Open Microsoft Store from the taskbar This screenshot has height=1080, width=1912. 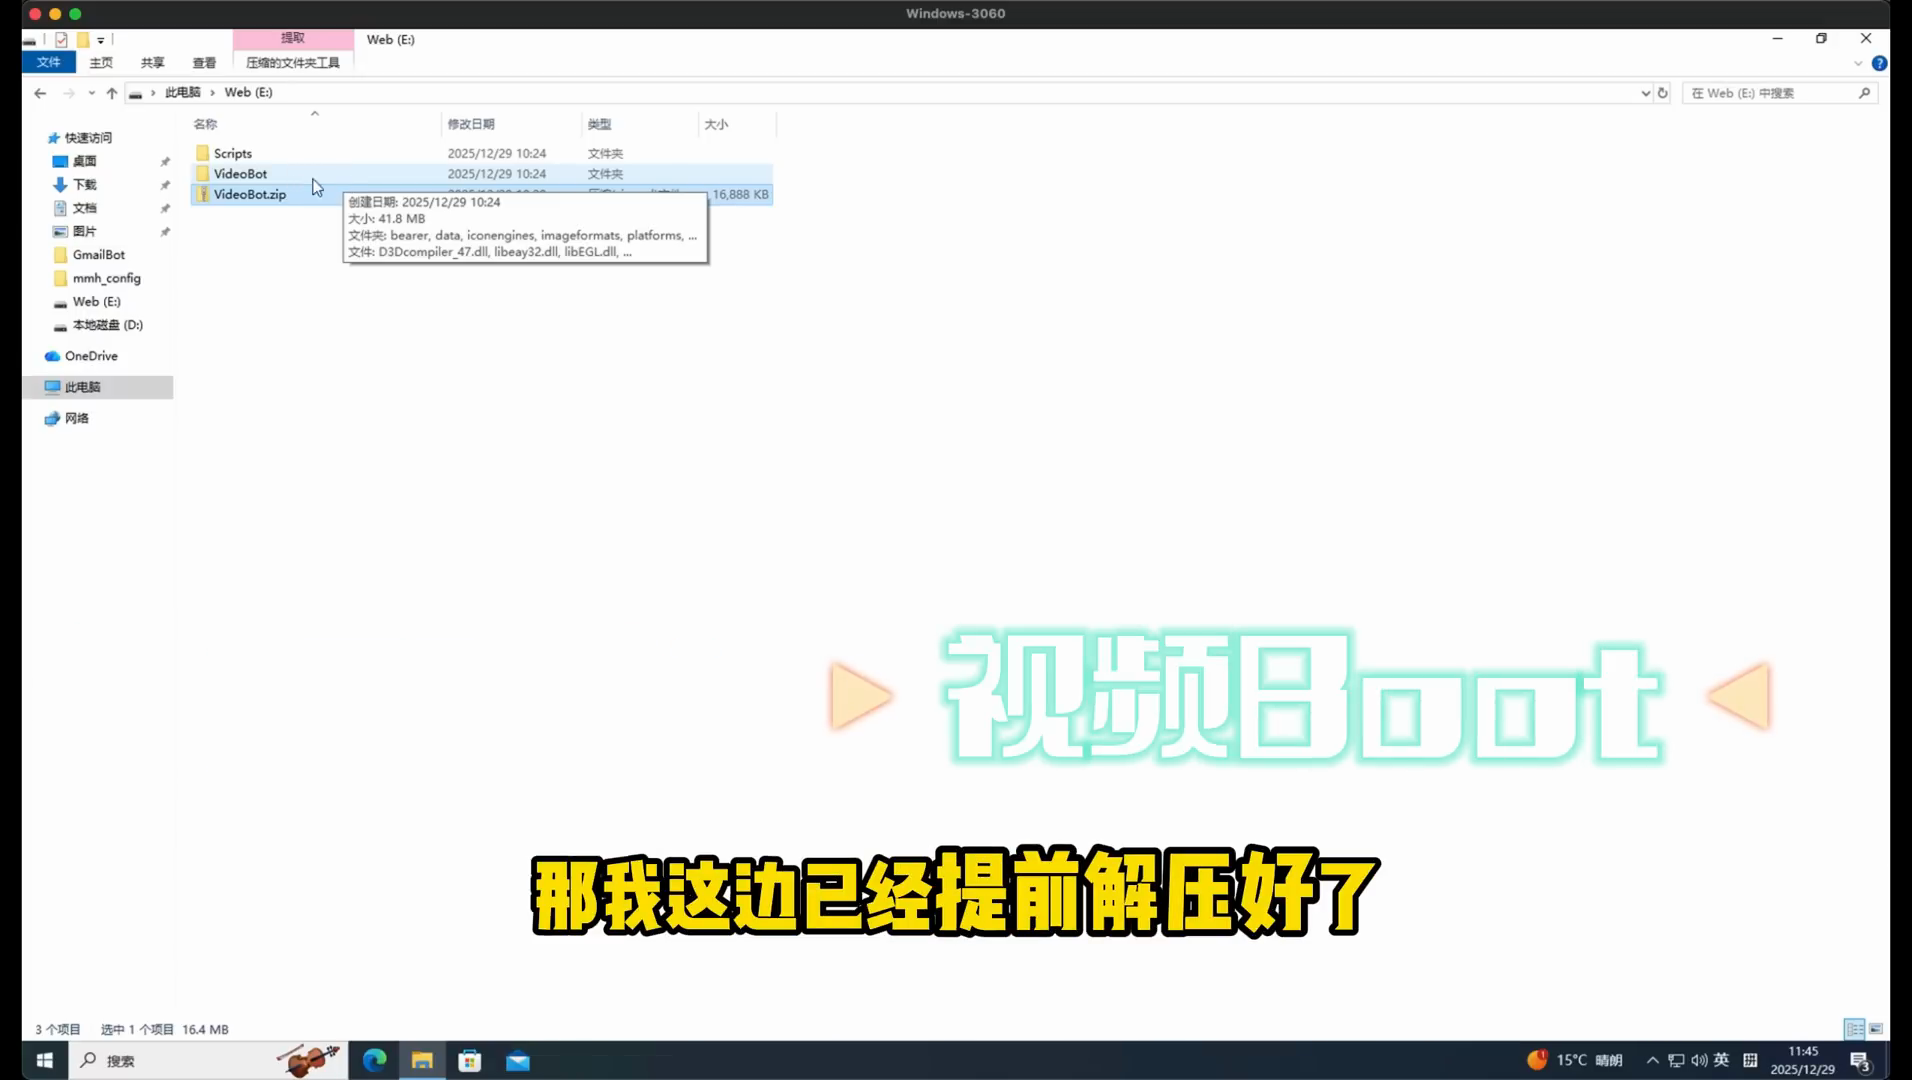470,1060
